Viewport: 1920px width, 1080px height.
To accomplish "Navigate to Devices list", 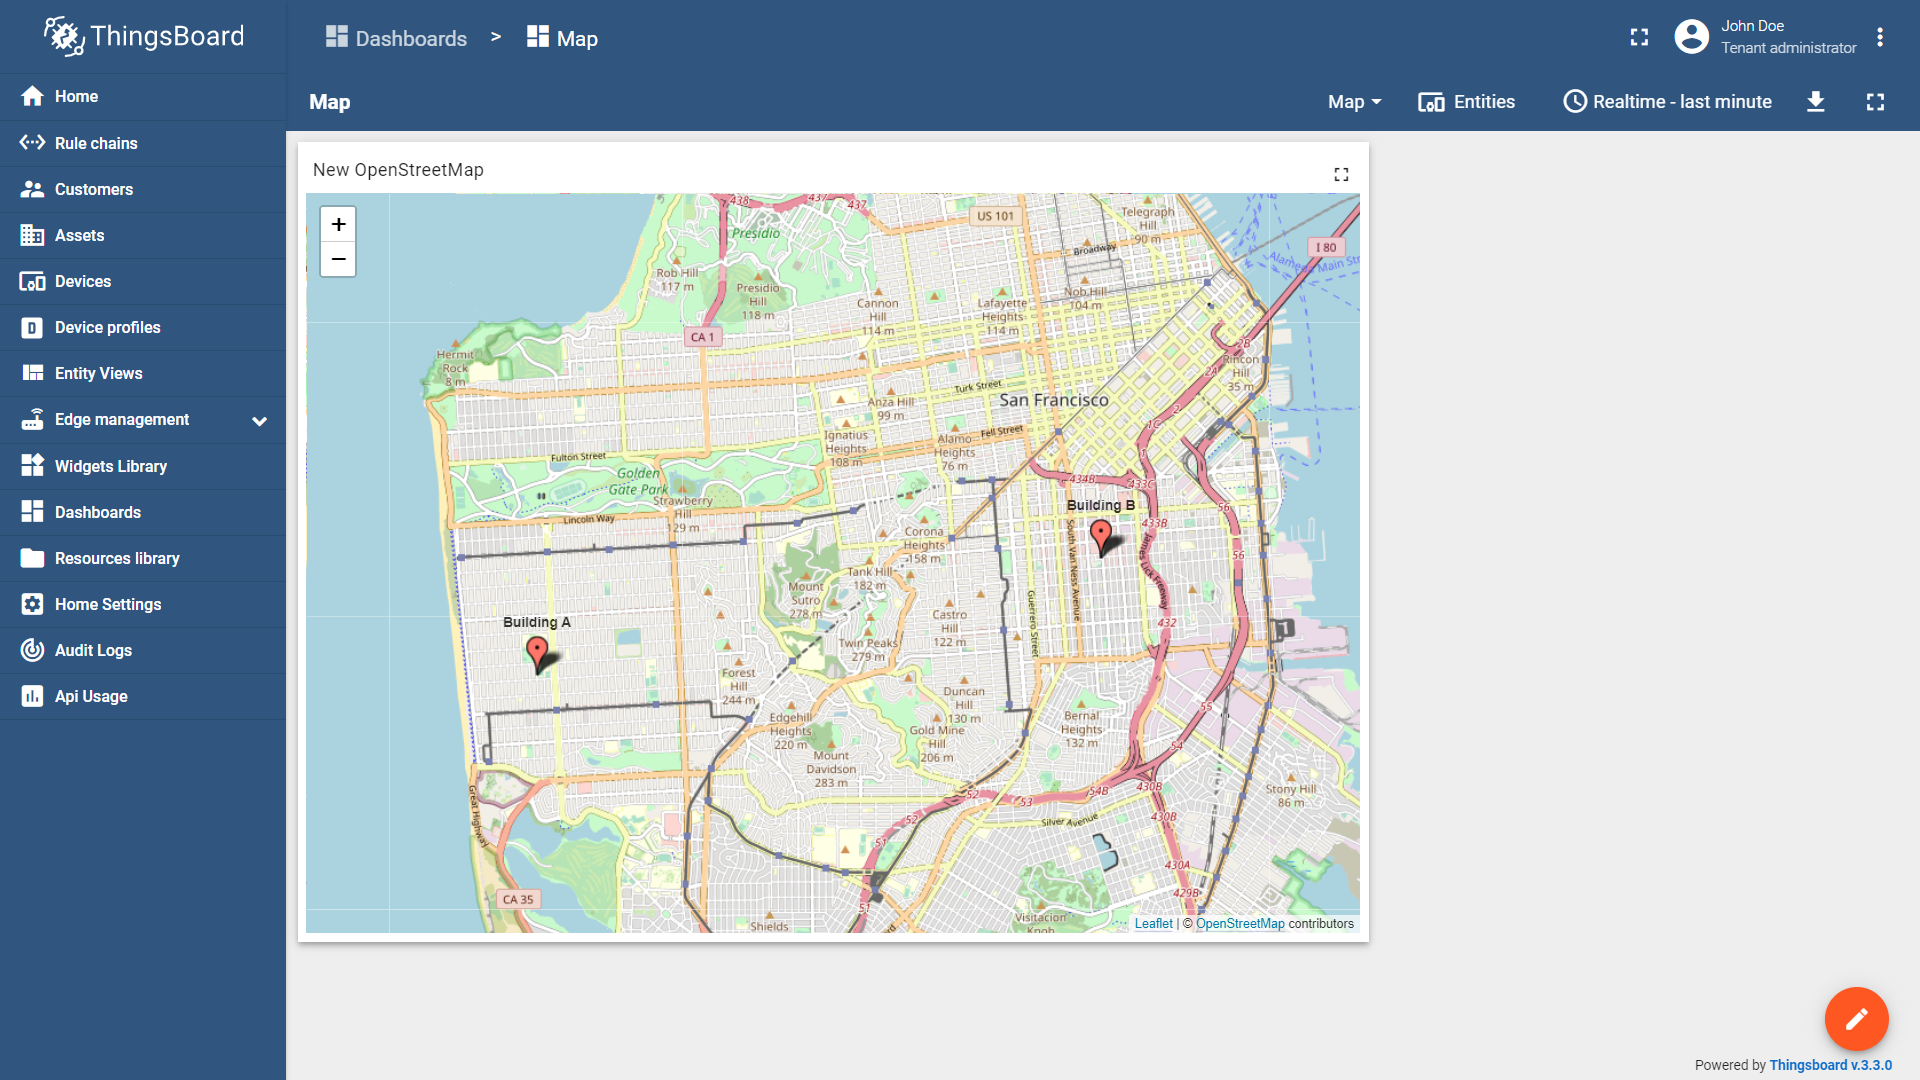I will point(143,281).
